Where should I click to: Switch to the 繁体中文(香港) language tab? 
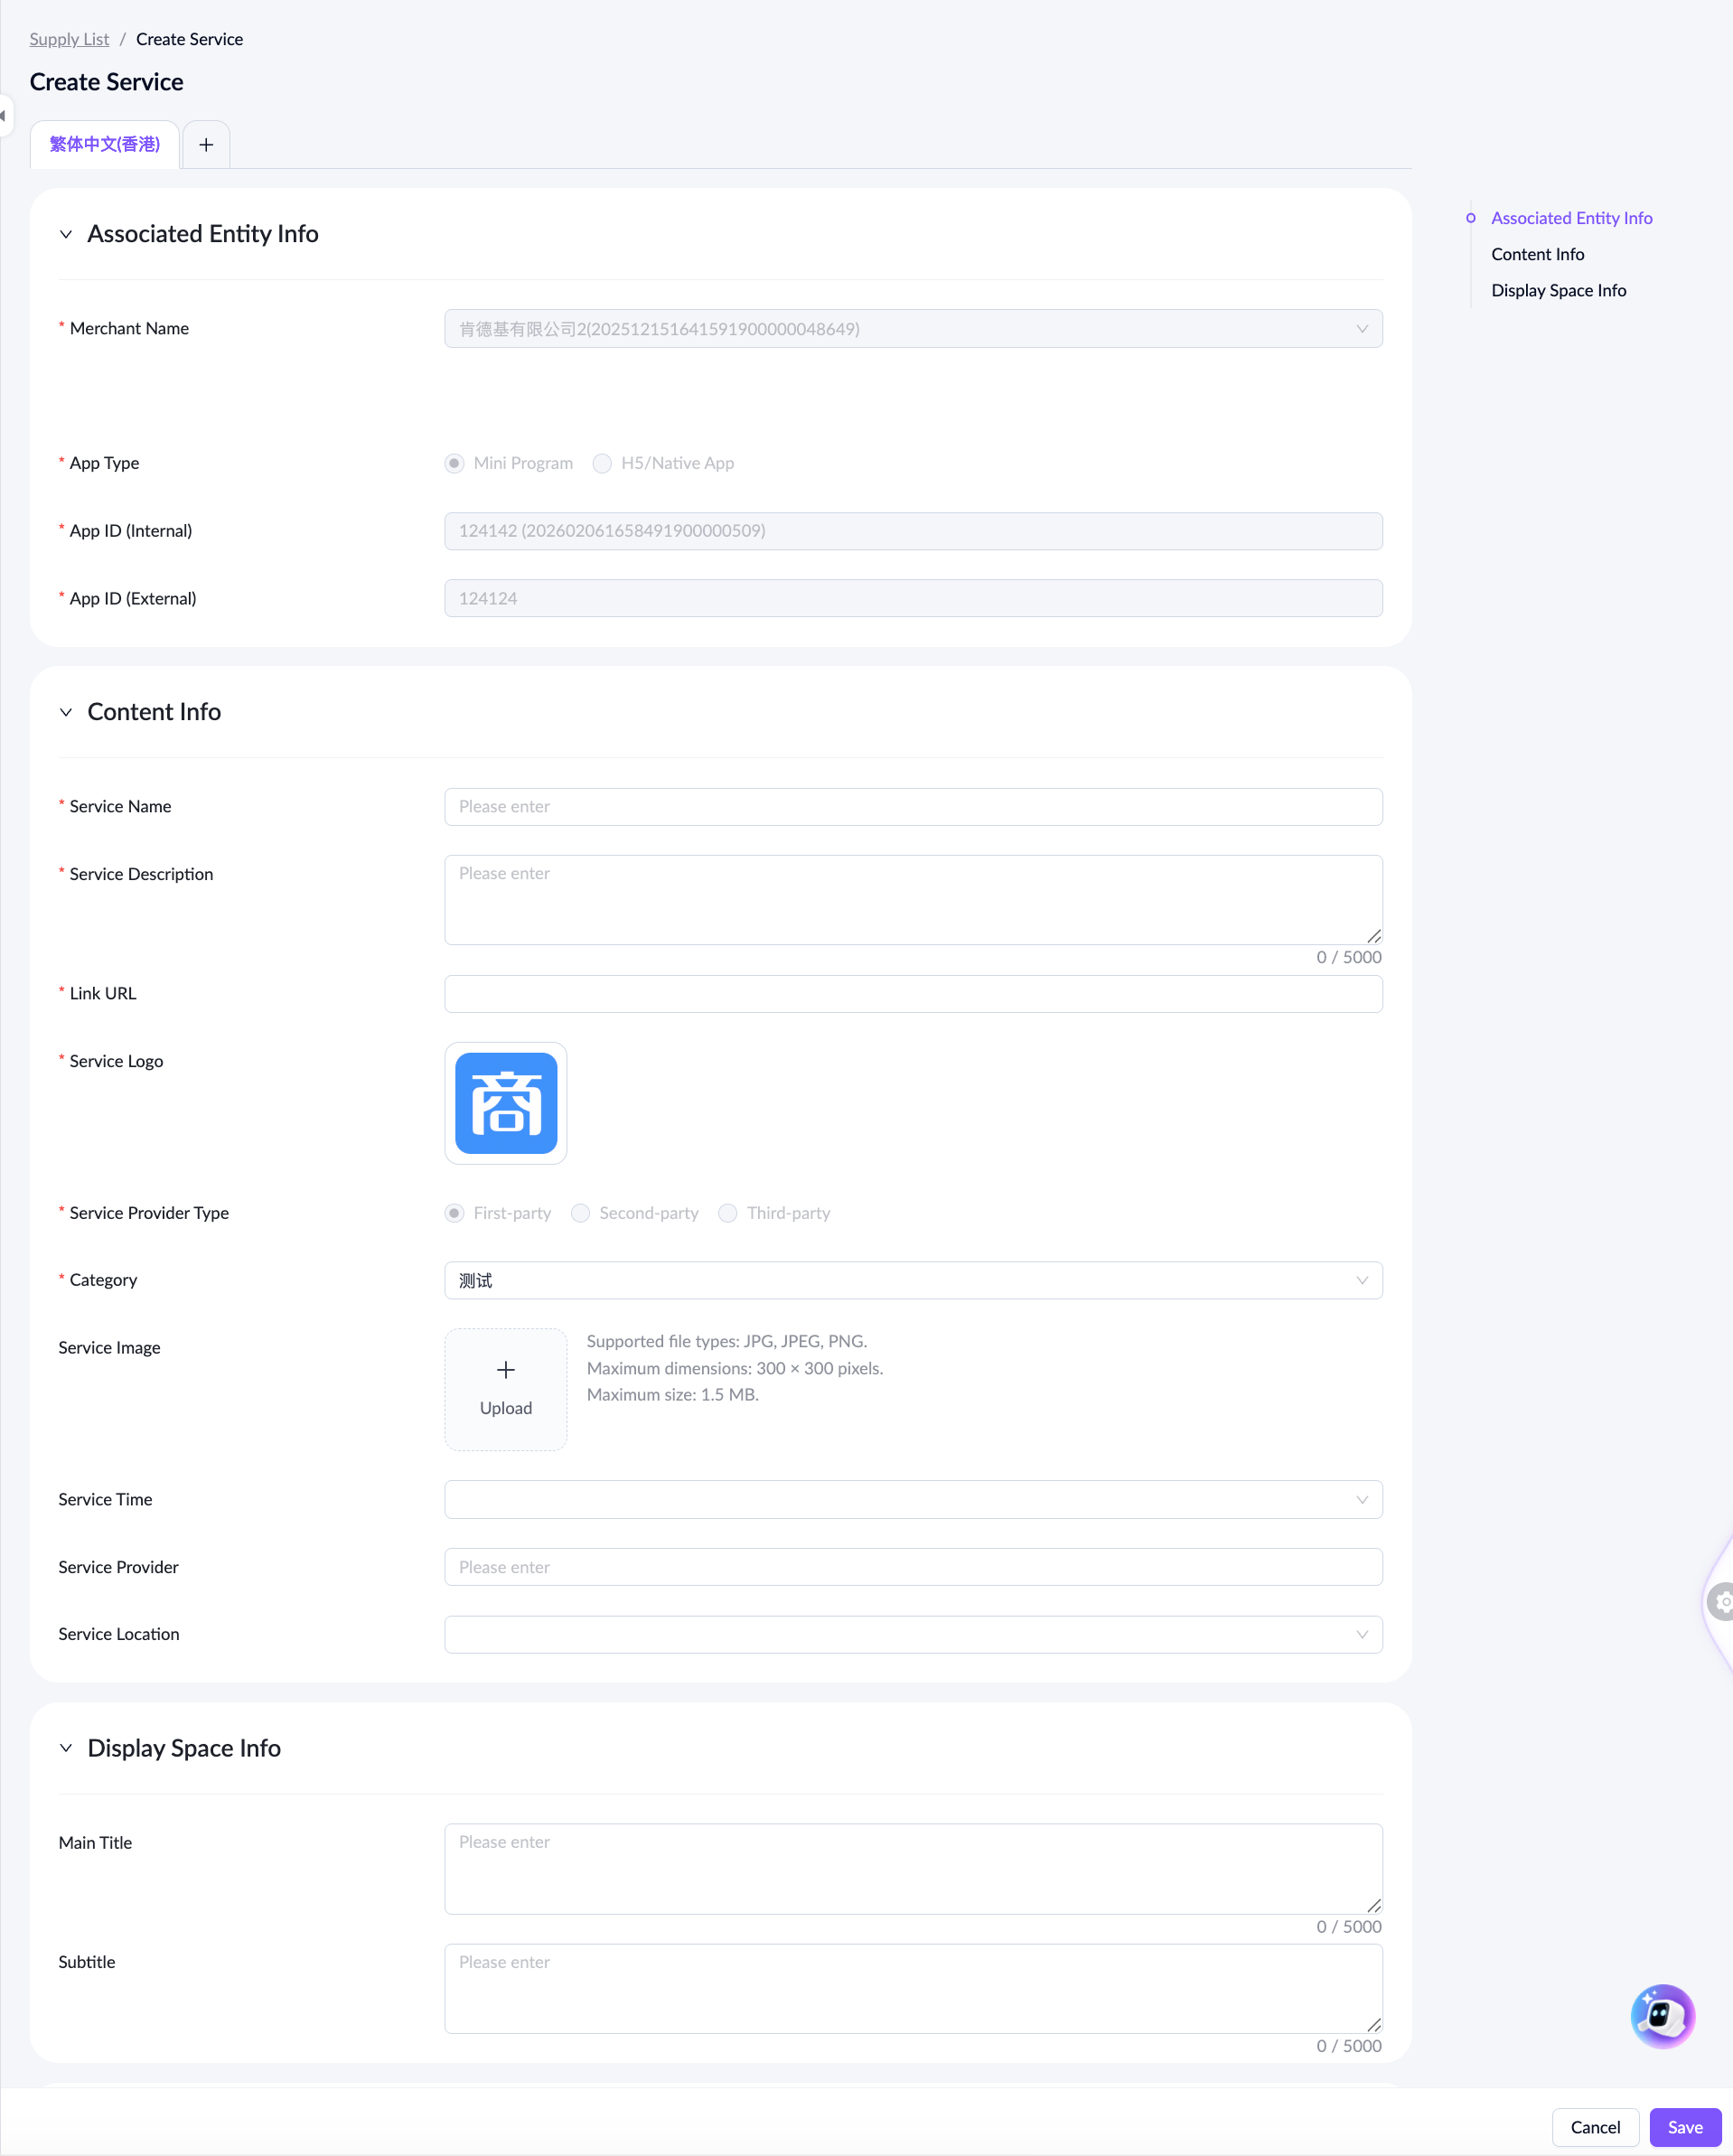pyautogui.click(x=105, y=145)
